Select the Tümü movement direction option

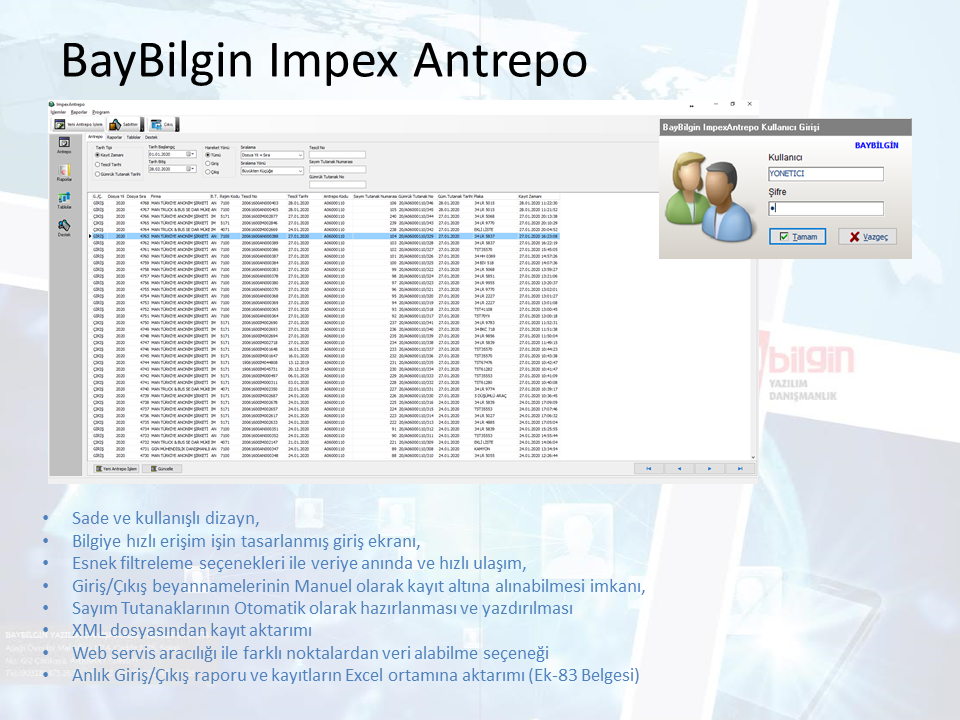208,155
